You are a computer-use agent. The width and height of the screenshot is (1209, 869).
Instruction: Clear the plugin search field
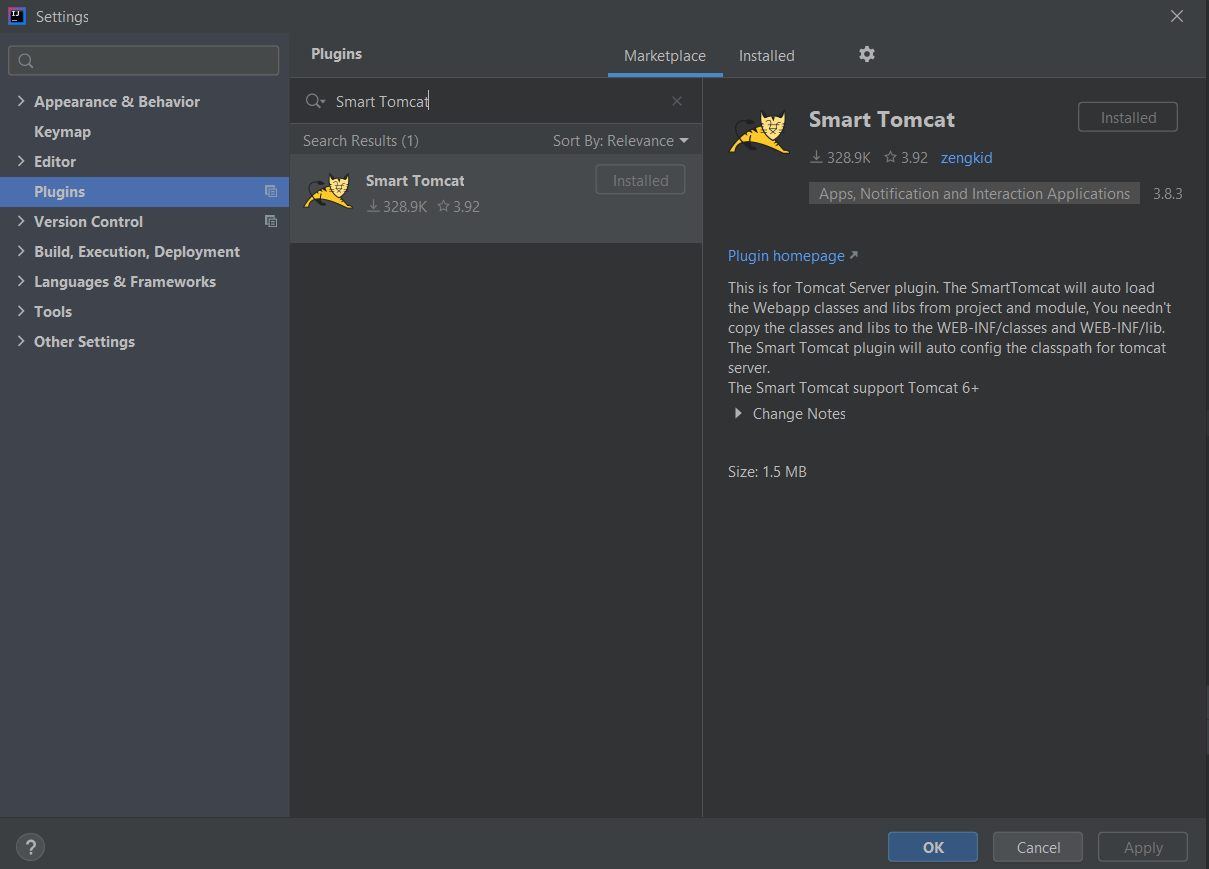pyautogui.click(x=677, y=101)
